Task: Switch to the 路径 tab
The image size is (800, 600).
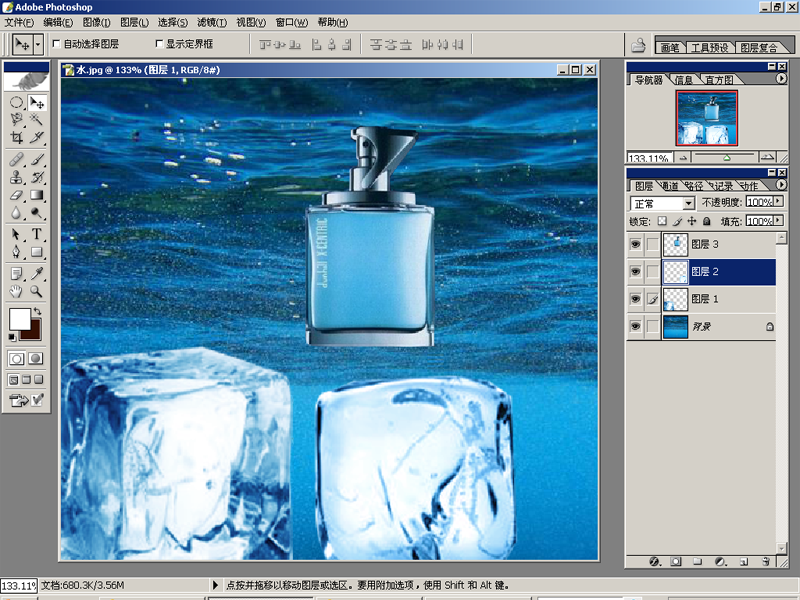Action: (694, 186)
